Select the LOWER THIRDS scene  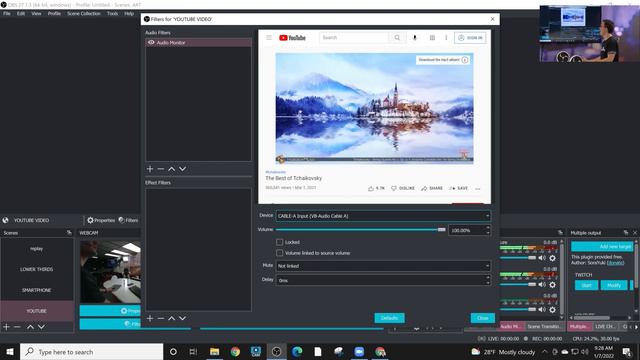37,269
